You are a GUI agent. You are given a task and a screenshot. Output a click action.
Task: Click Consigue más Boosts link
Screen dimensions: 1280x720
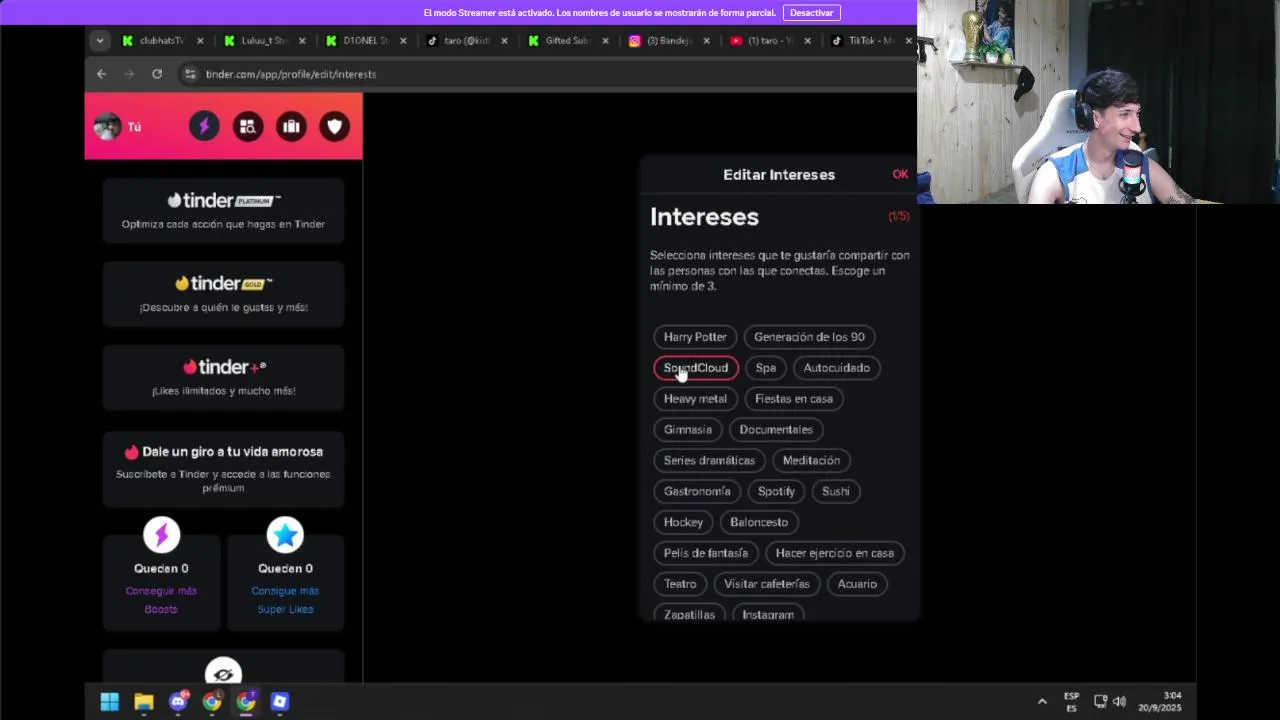(x=161, y=600)
